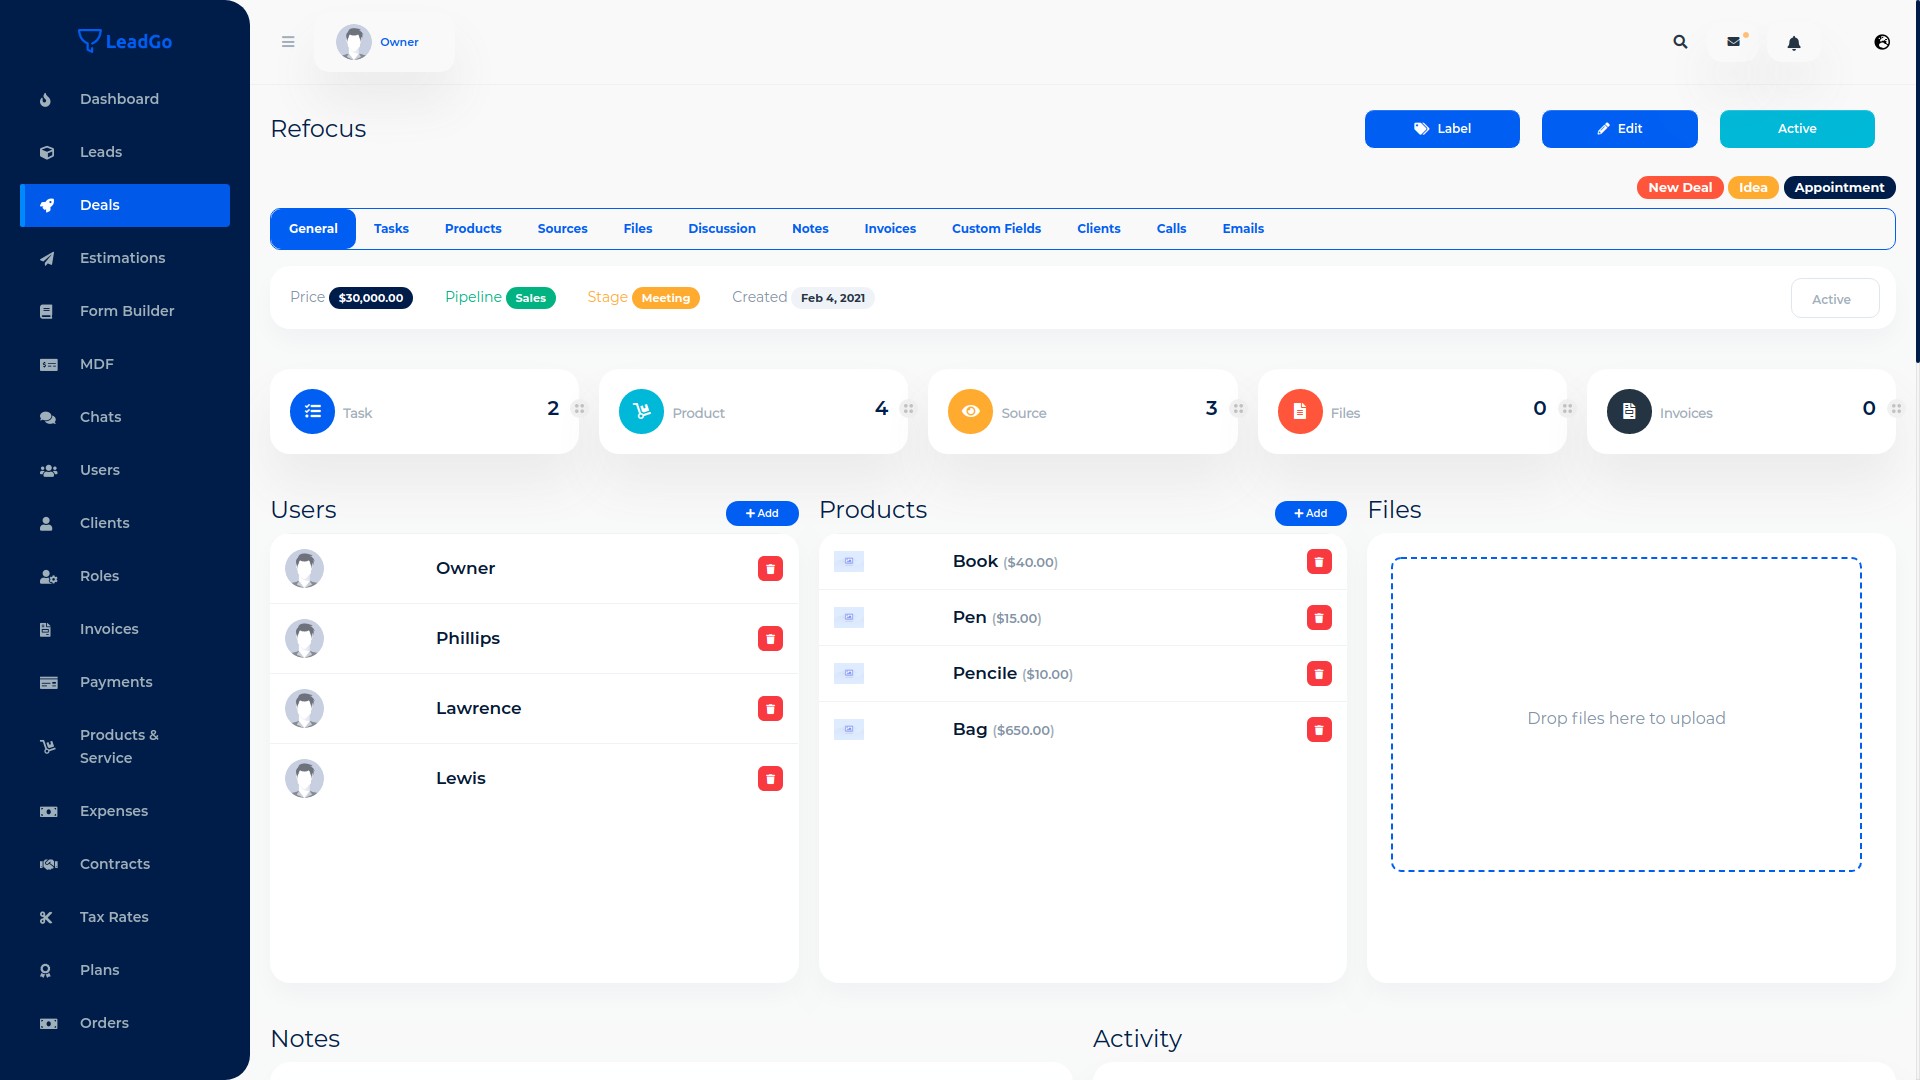Click the New Deal label badge
This screenshot has height=1080, width=1920.
click(x=1680, y=188)
